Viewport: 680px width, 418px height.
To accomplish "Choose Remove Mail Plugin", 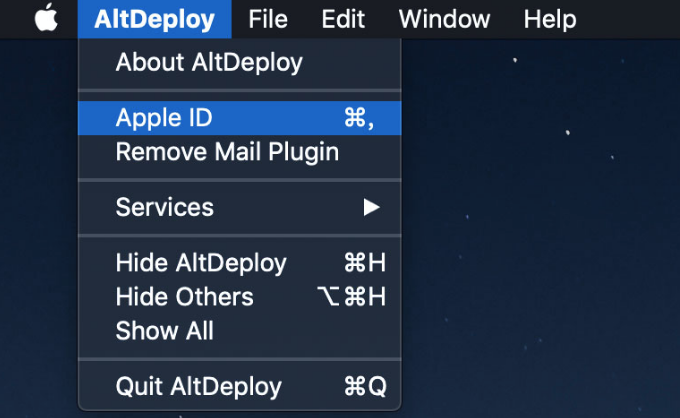I will [x=240, y=152].
